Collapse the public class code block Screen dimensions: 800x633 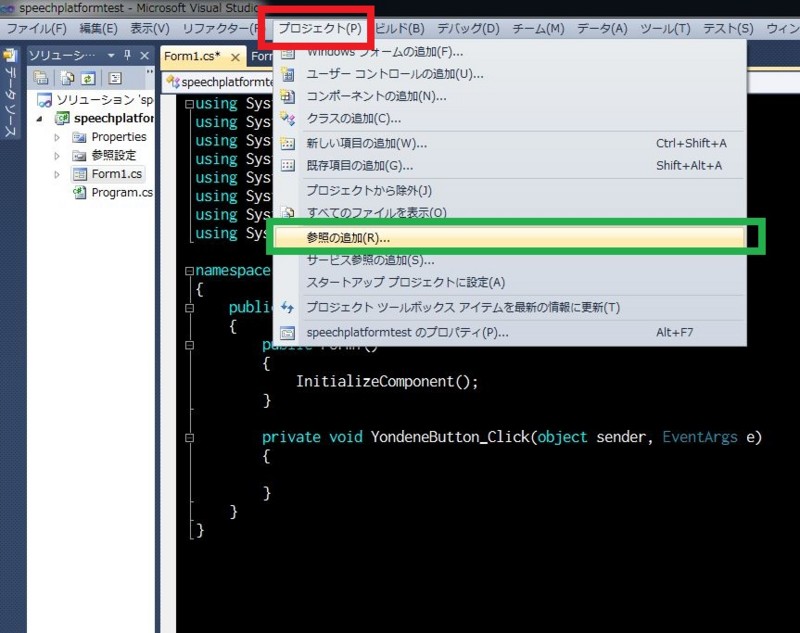pos(189,308)
